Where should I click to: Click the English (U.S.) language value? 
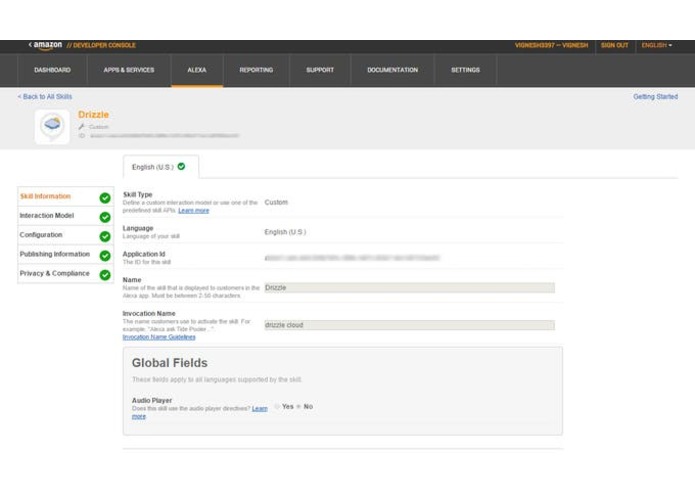285,232
